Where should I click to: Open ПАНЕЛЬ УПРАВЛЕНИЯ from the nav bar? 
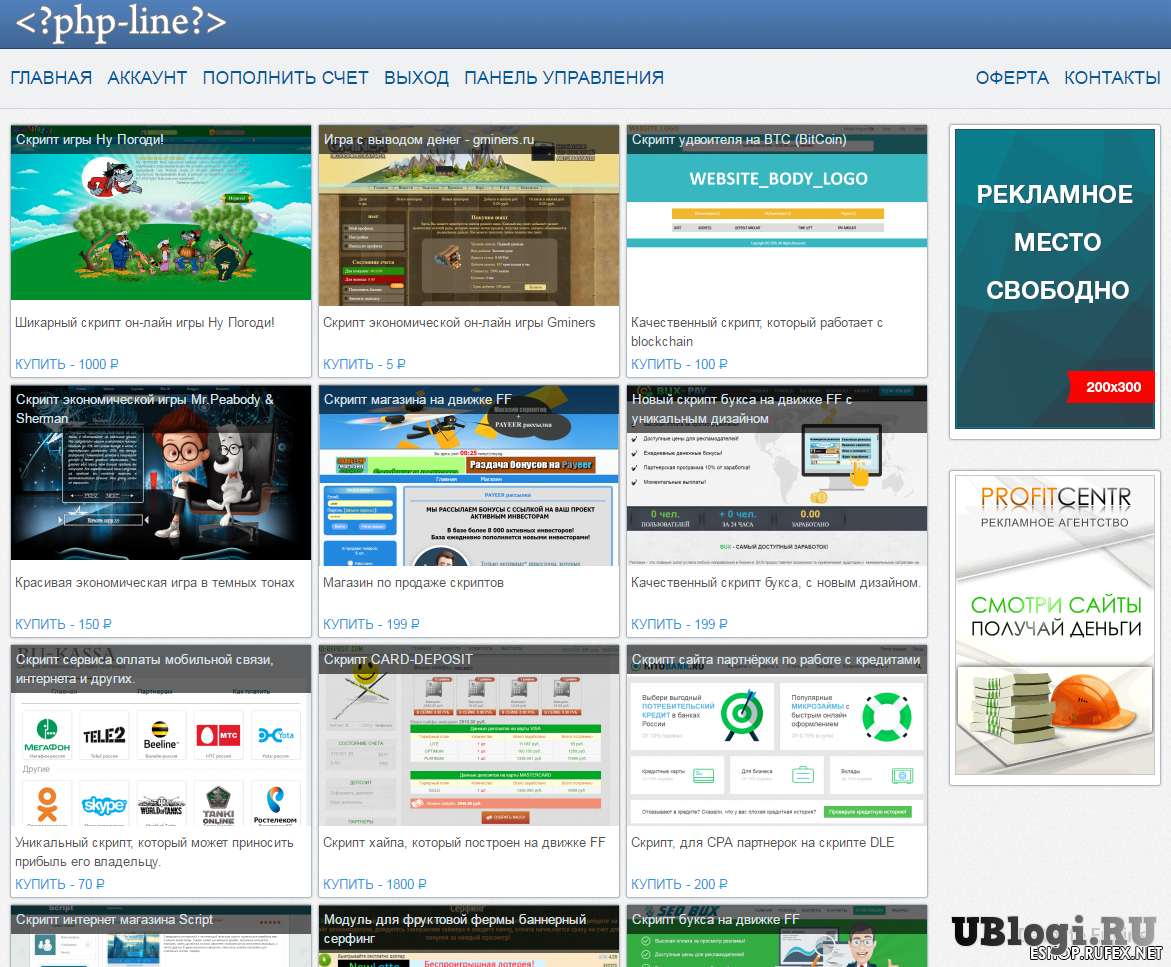[x=564, y=78]
